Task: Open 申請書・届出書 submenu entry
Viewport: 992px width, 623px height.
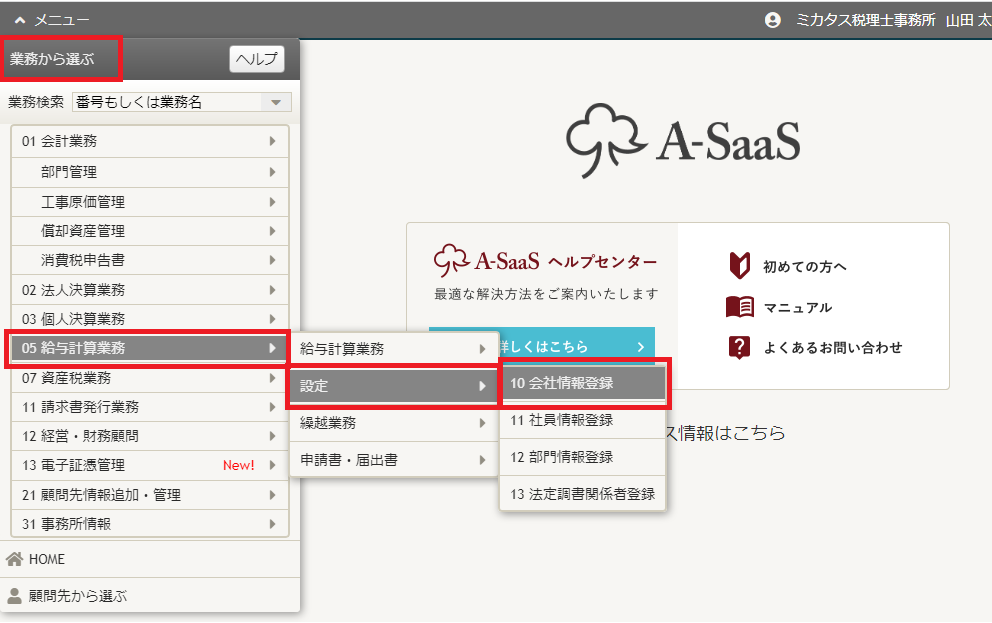Action: click(x=394, y=460)
